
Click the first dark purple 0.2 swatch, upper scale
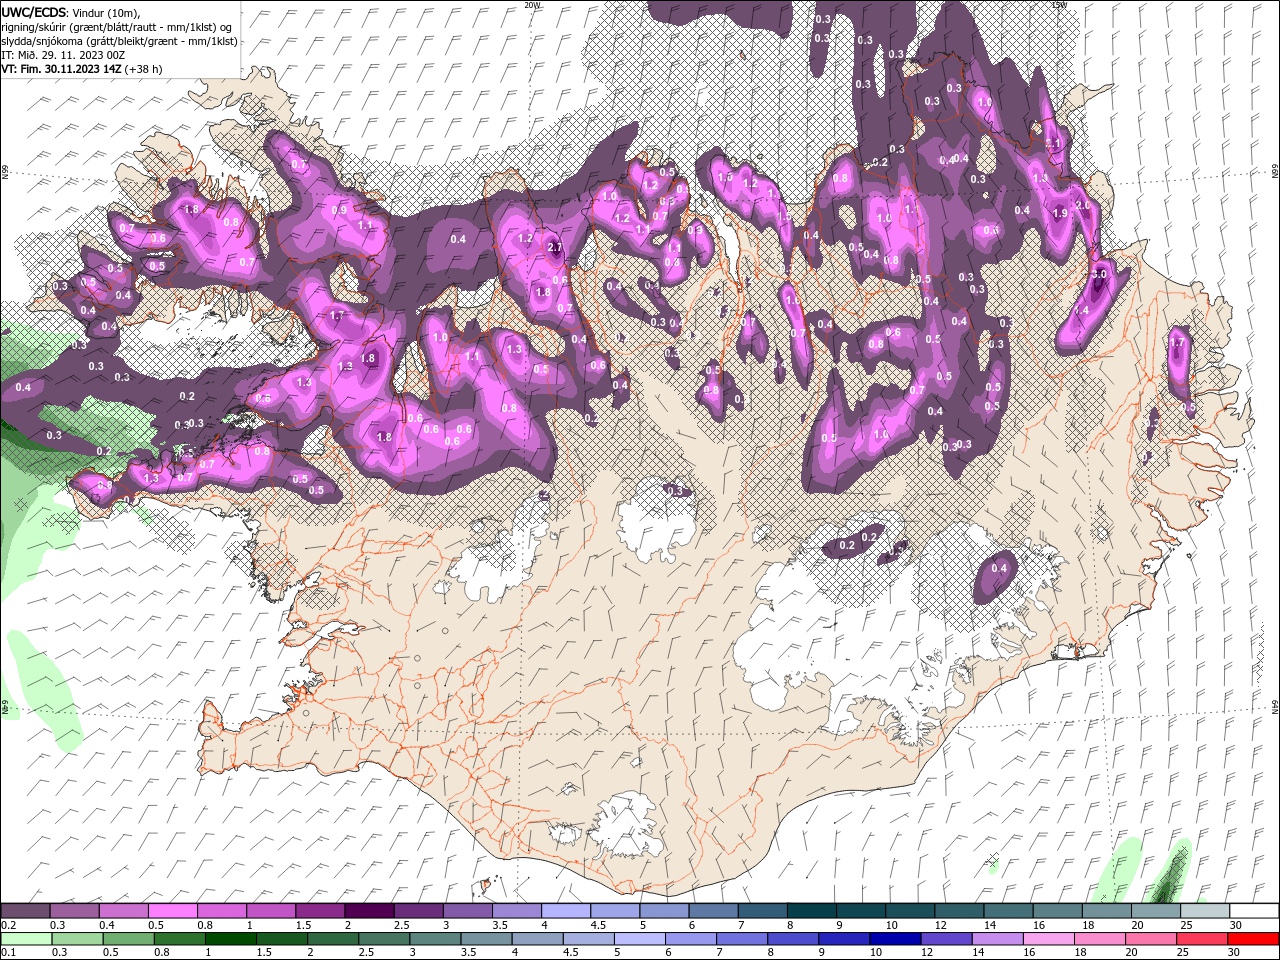click(25, 911)
